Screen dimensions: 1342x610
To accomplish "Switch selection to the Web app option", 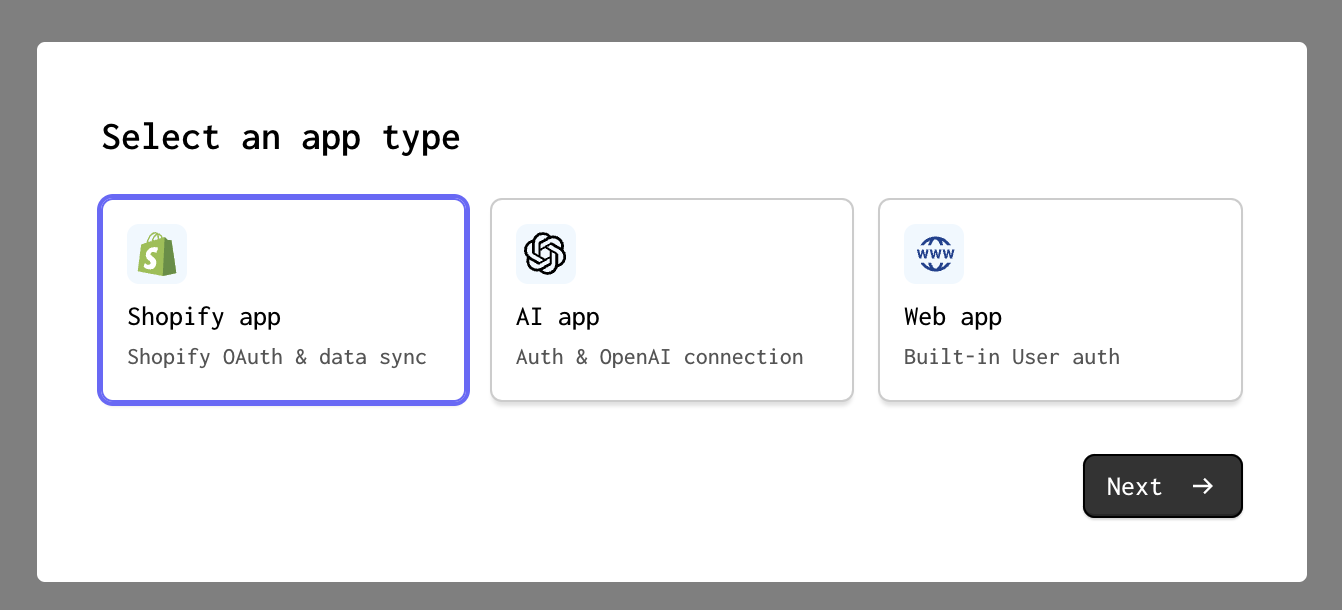I will coord(1060,299).
